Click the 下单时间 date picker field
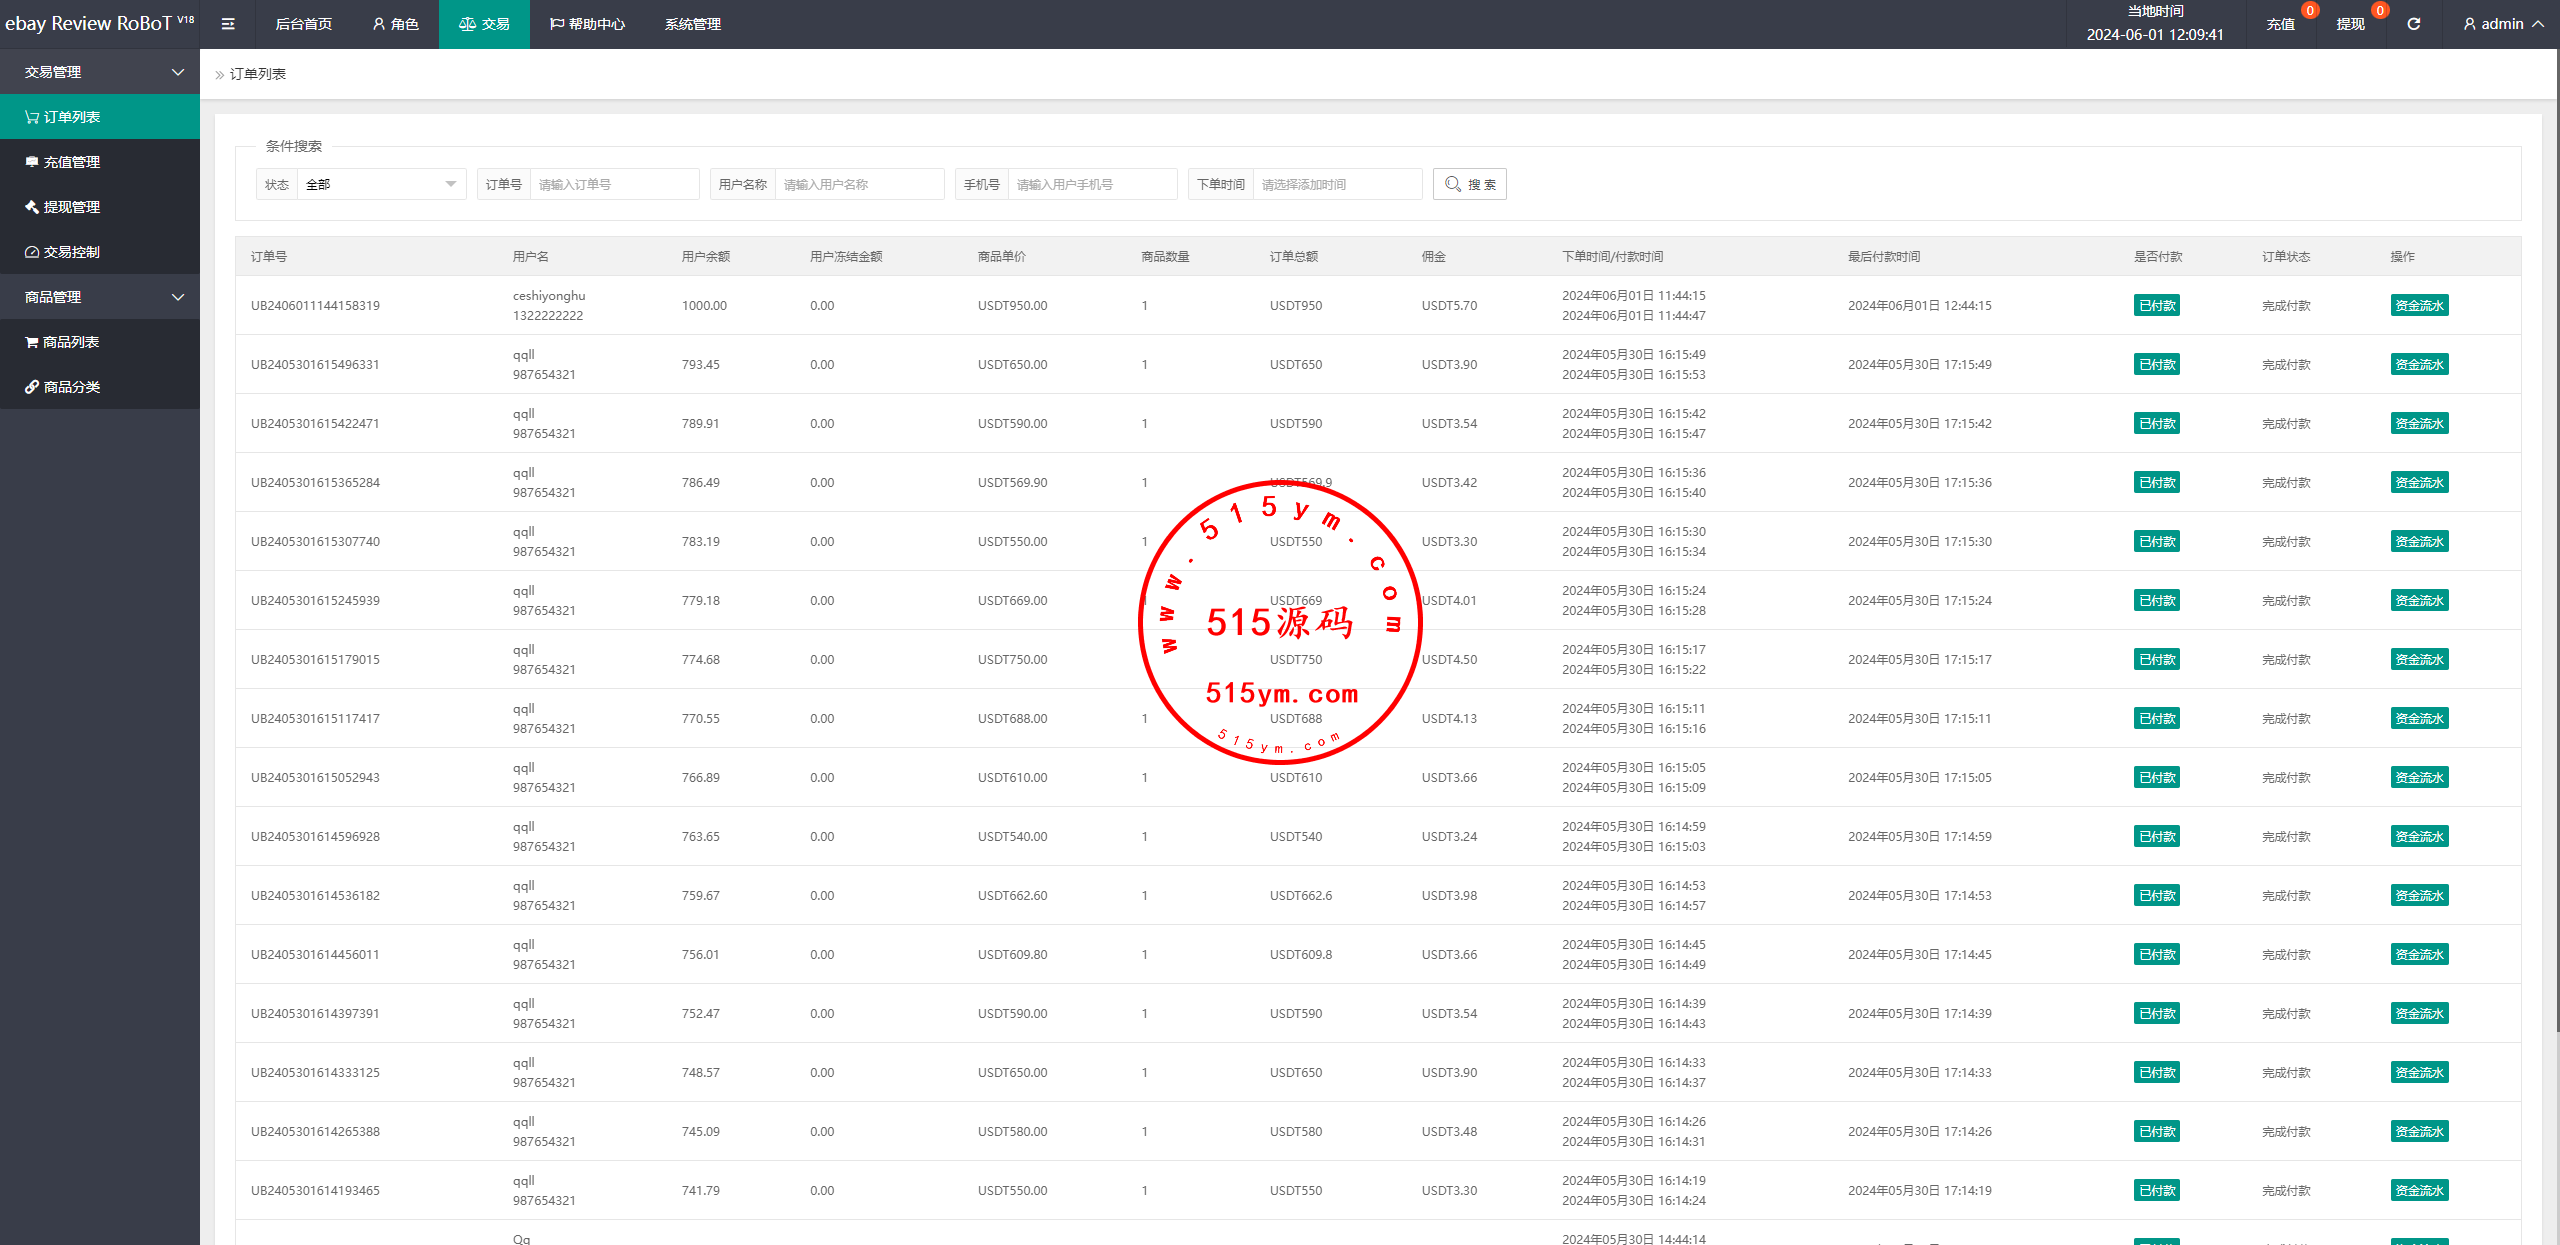The image size is (2560, 1245). point(1336,184)
